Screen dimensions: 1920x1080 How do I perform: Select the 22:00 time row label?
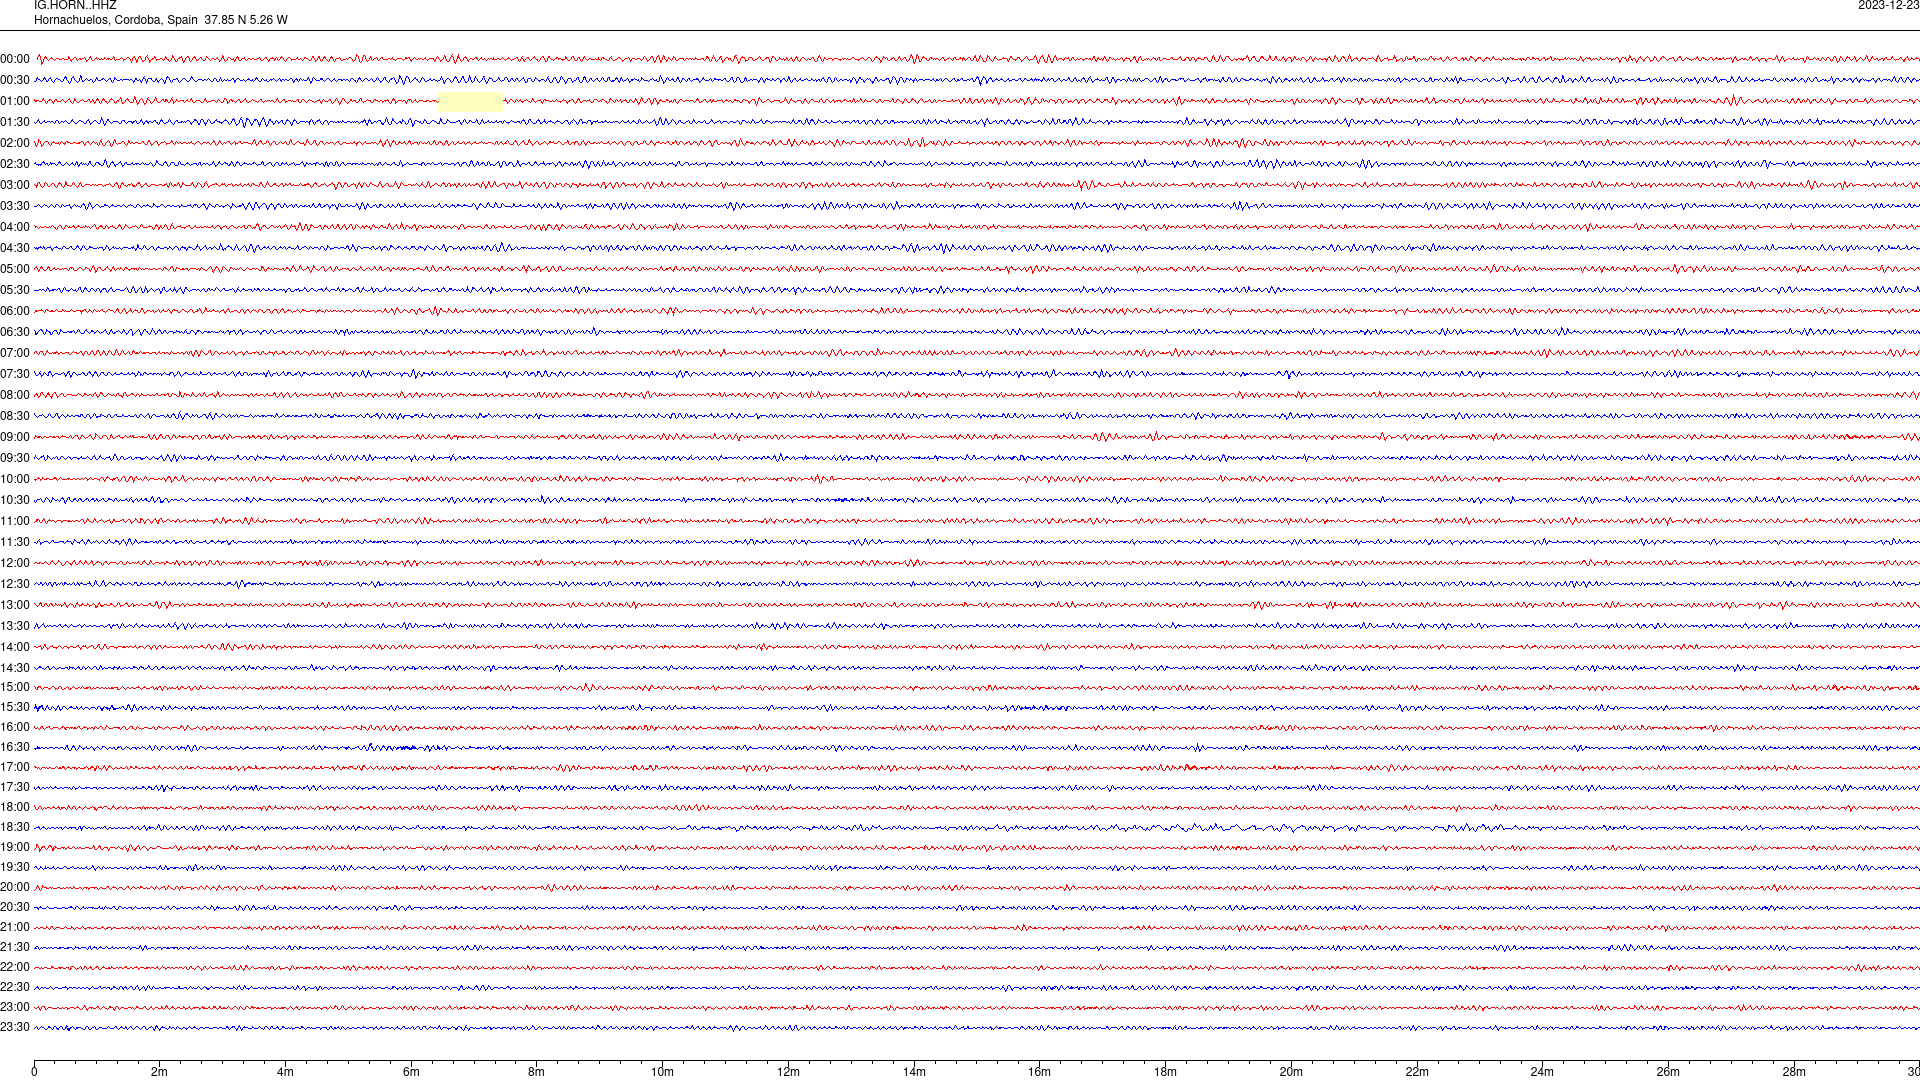[x=15, y=967]
